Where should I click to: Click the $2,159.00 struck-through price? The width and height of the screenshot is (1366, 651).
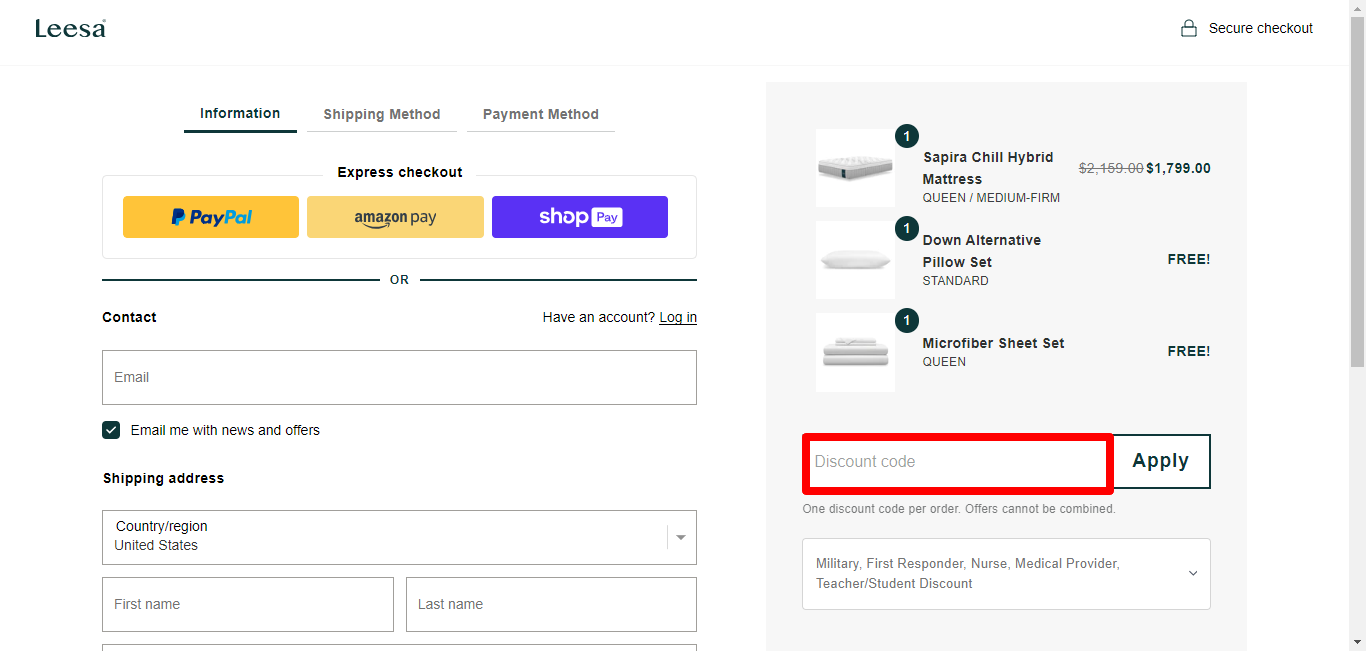coord(1111,168)
